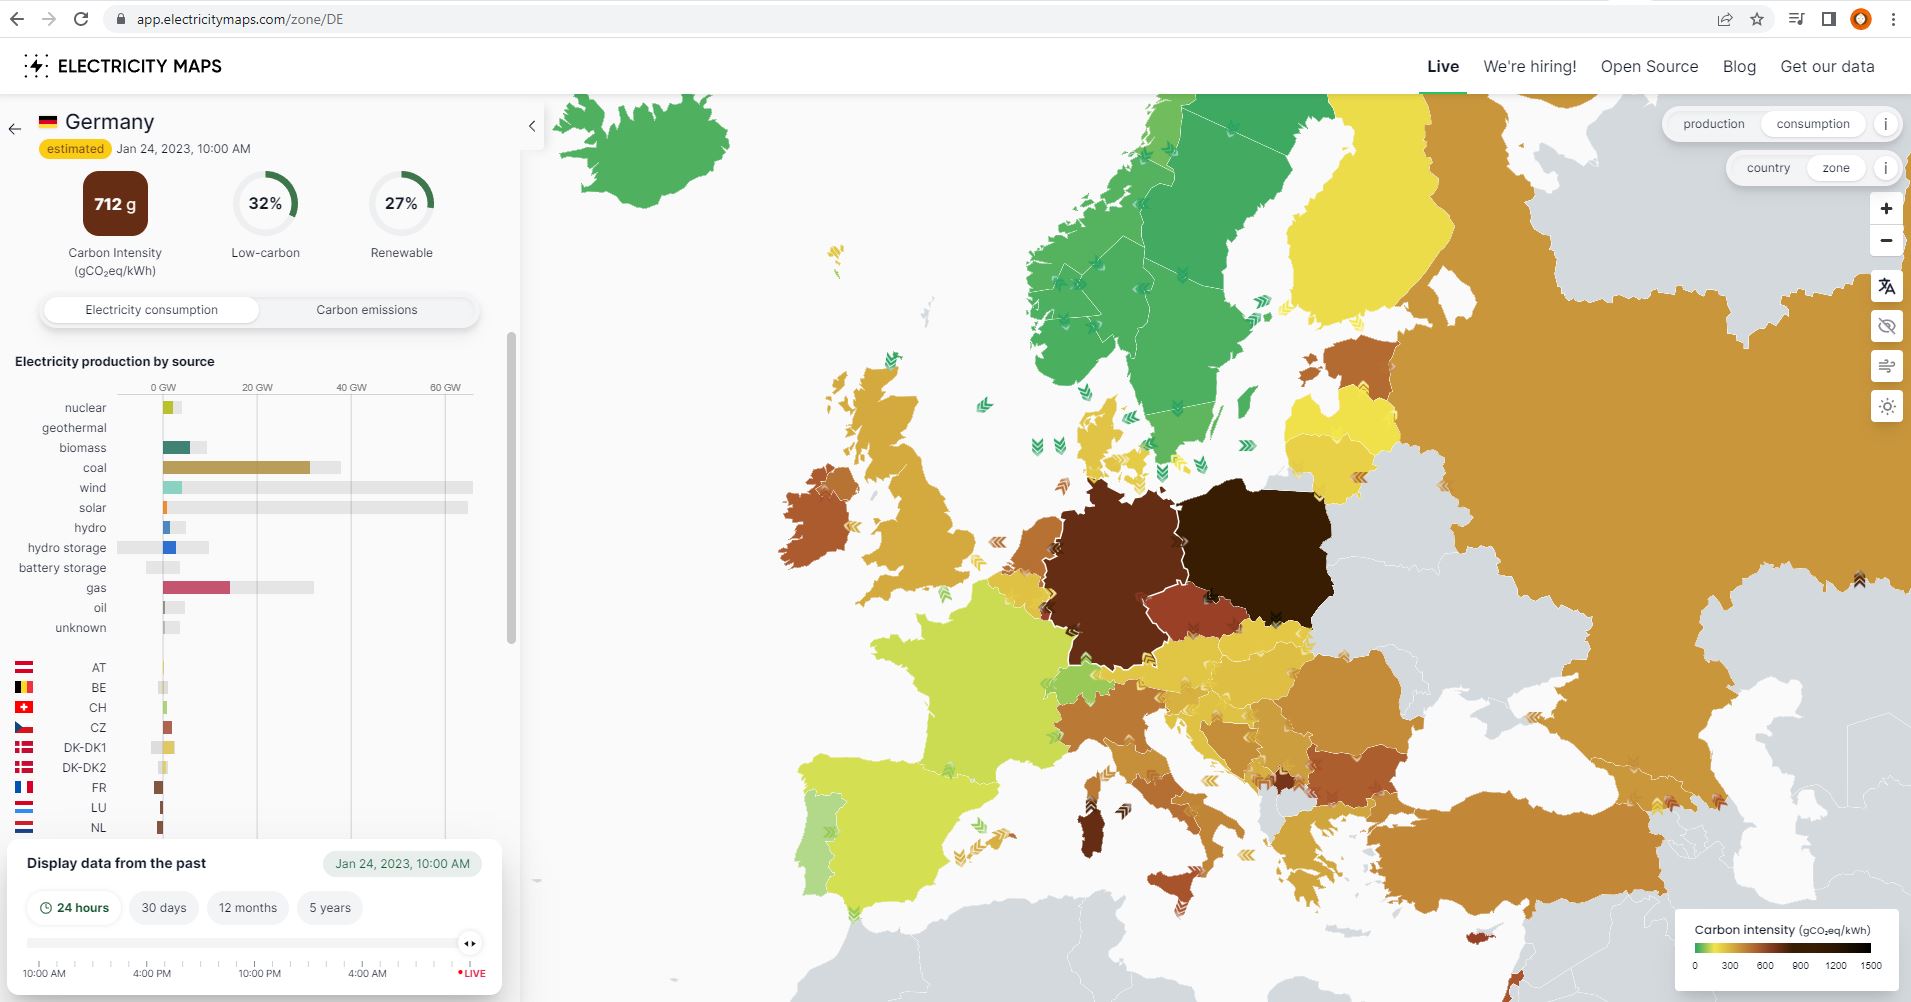This screenshot has height=1002, width=1911.
Task: Click the Luxembourg flag icon in exchange list
Action: tap(24, 807)
